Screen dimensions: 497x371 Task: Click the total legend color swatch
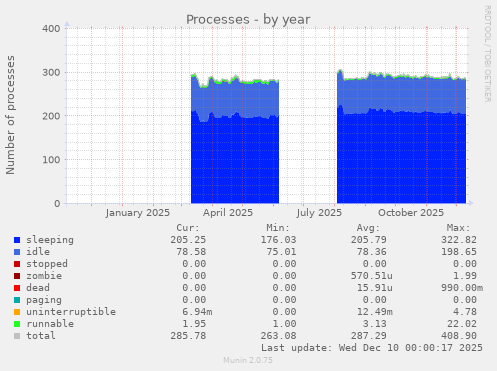pyautogui.click(x=17, y=336)
